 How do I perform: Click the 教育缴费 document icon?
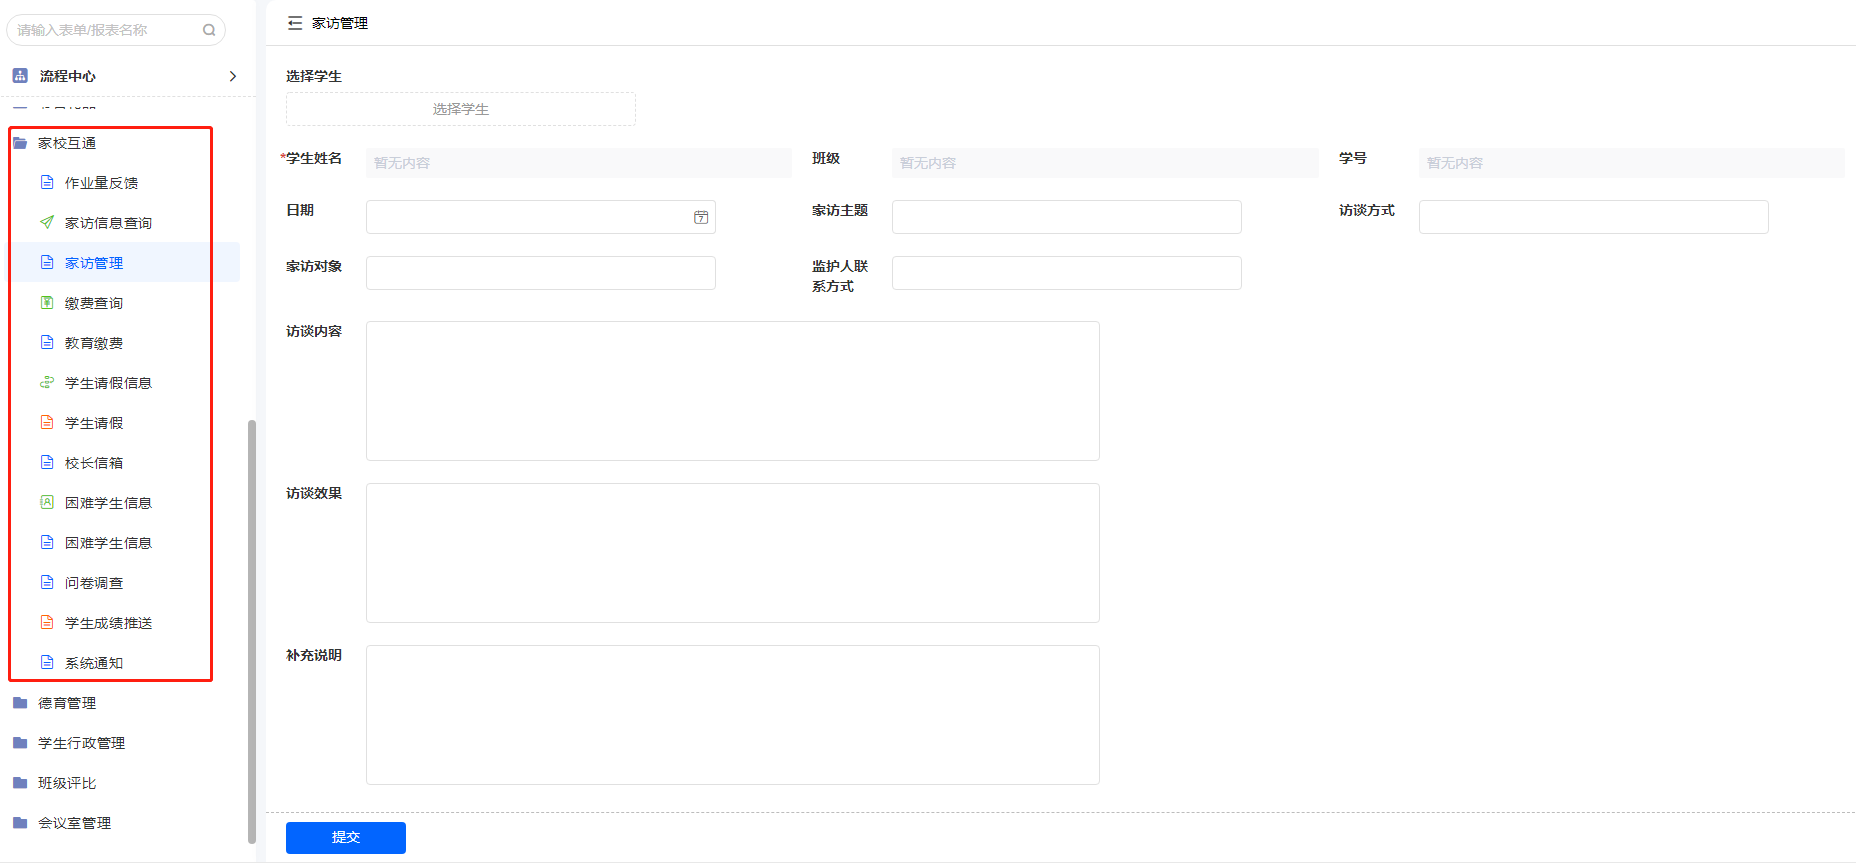coord(47,342)
